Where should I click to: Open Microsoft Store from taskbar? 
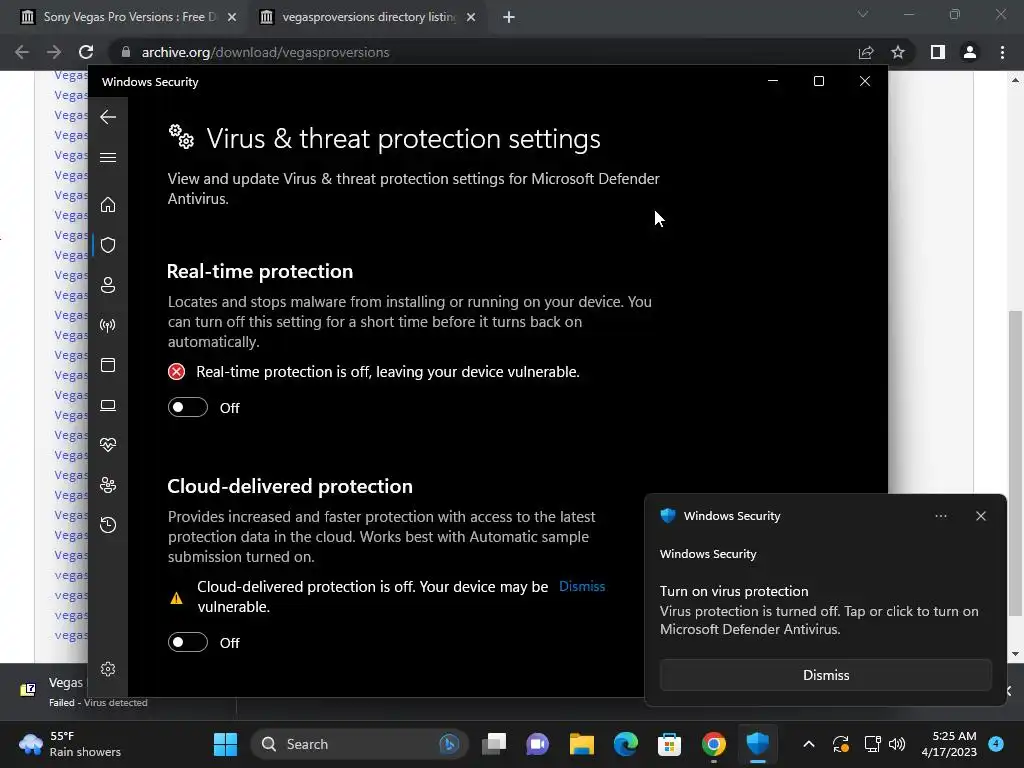click(669, 744)
